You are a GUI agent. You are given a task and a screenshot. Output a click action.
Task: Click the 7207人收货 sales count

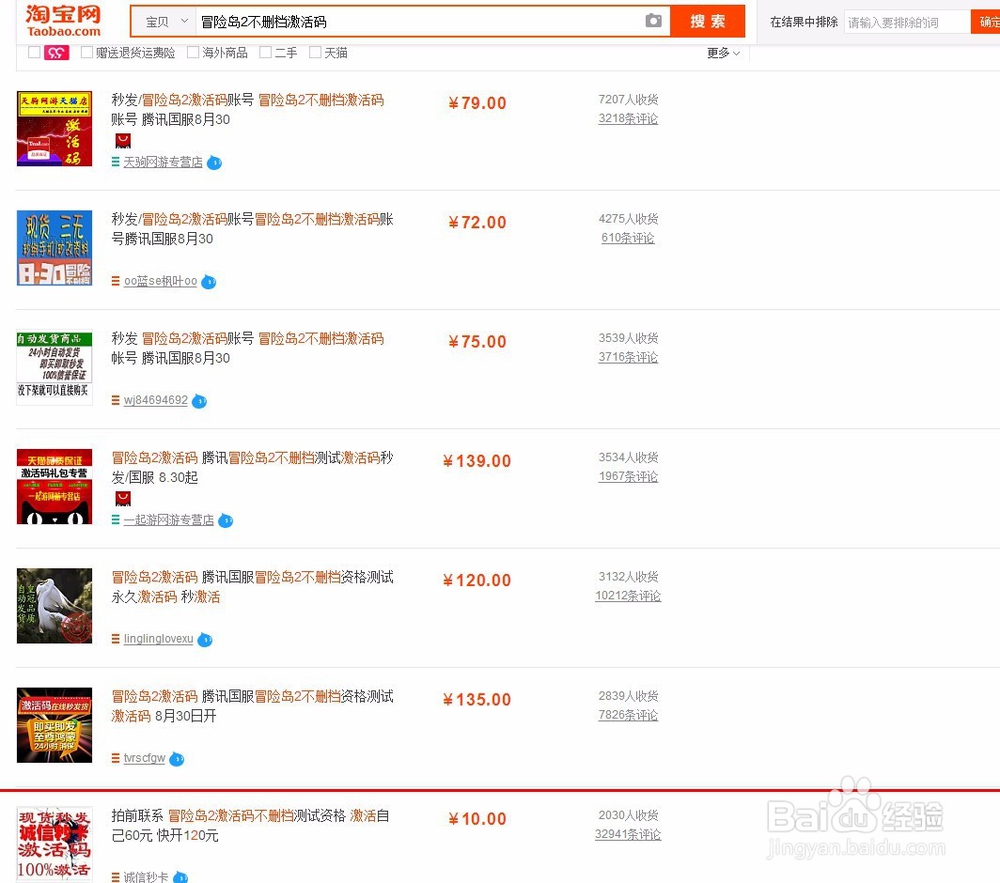[628, 99]
